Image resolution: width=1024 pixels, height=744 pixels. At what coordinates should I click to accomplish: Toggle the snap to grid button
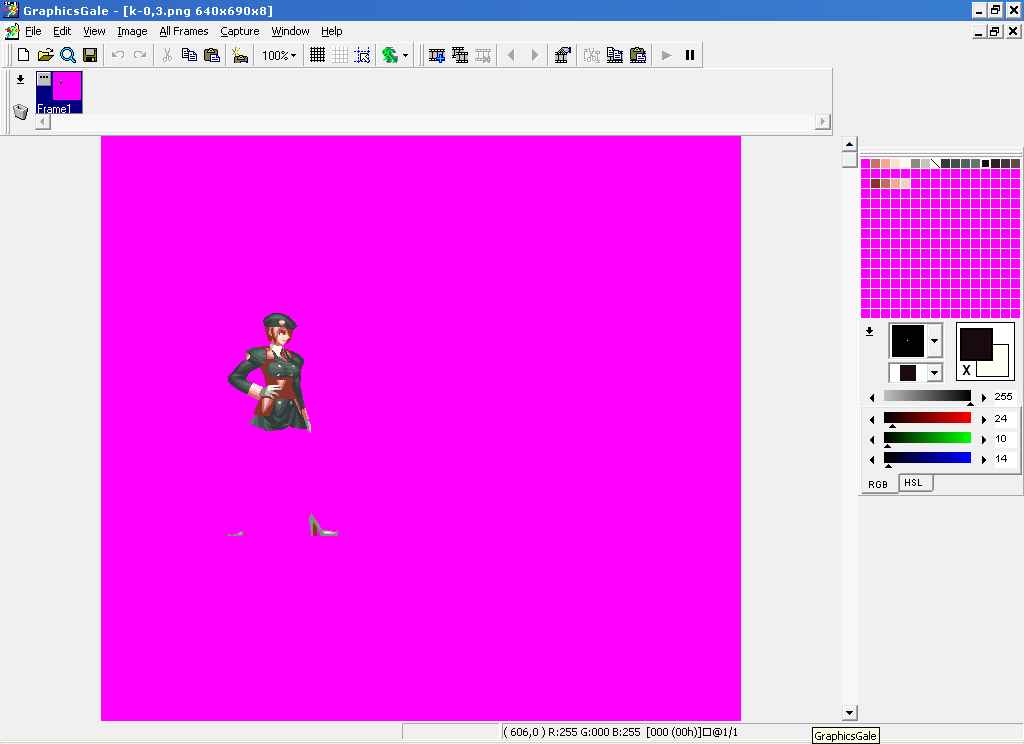362,55
